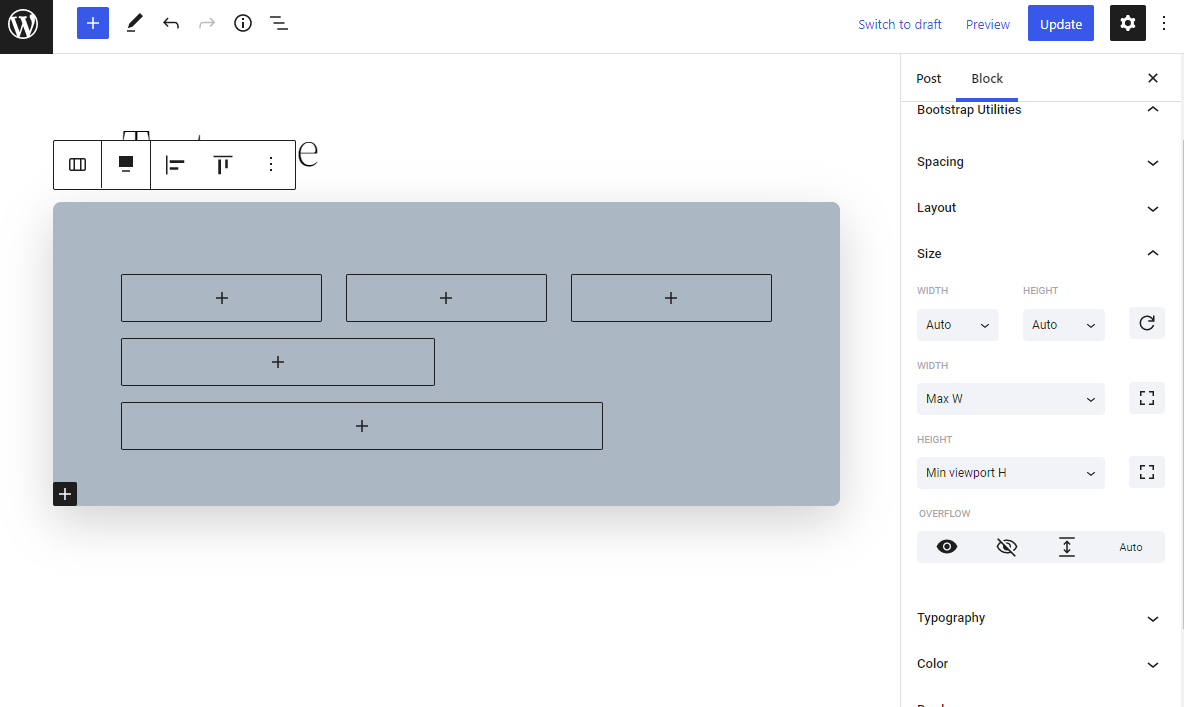Toggle the block inserter plus button
This screenshot has width=1184, height=707.
coord(93,23)
